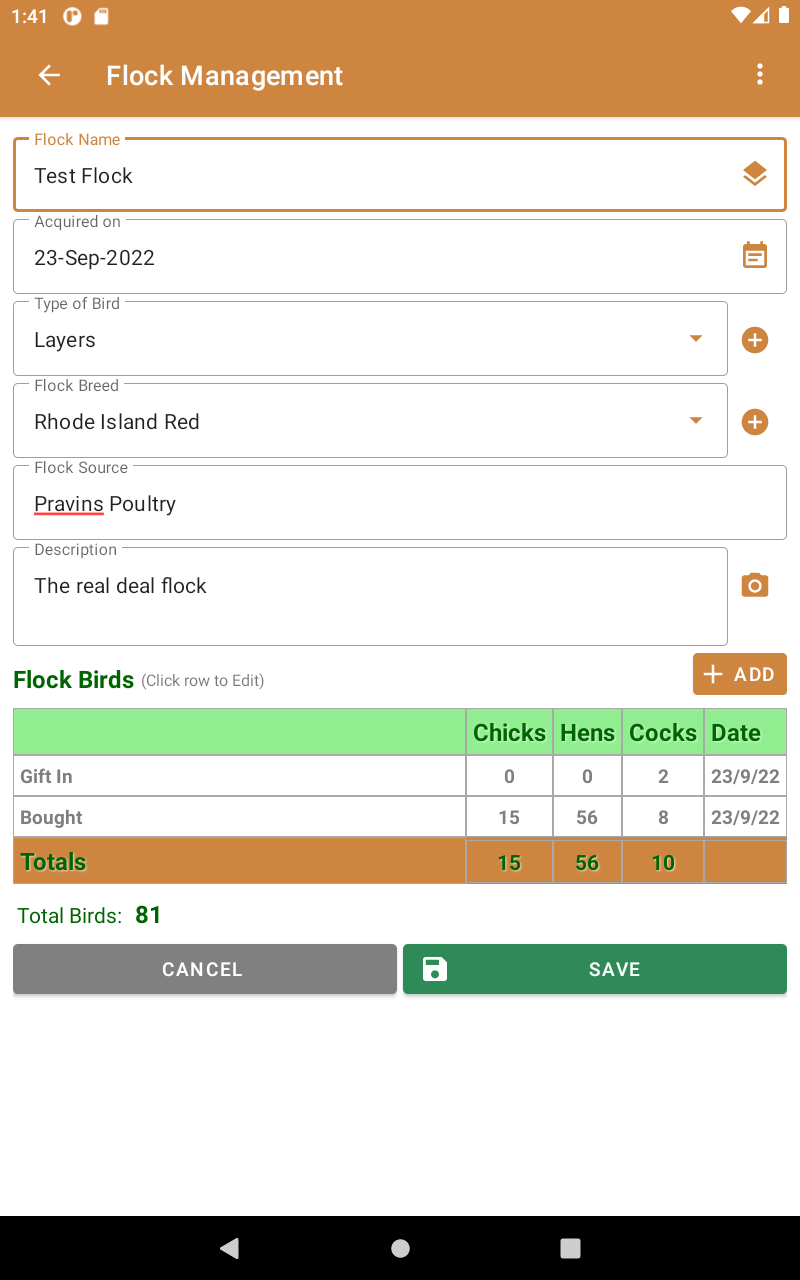Add a new Flock Breed
The height and width of the screenshot is (1280, 800).
click(x=755, y=422)
